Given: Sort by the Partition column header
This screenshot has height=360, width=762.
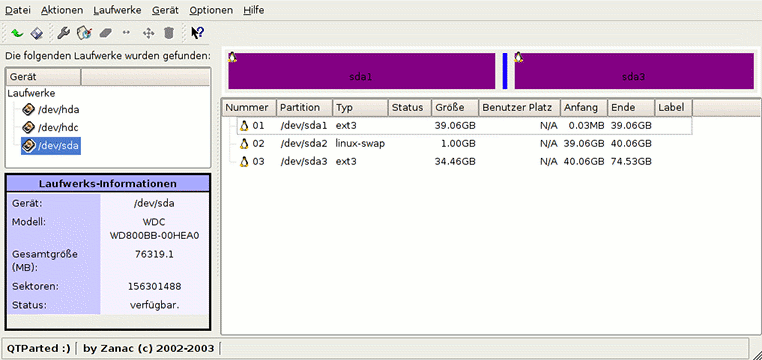Looking at the screenshot, I should 304,108.
